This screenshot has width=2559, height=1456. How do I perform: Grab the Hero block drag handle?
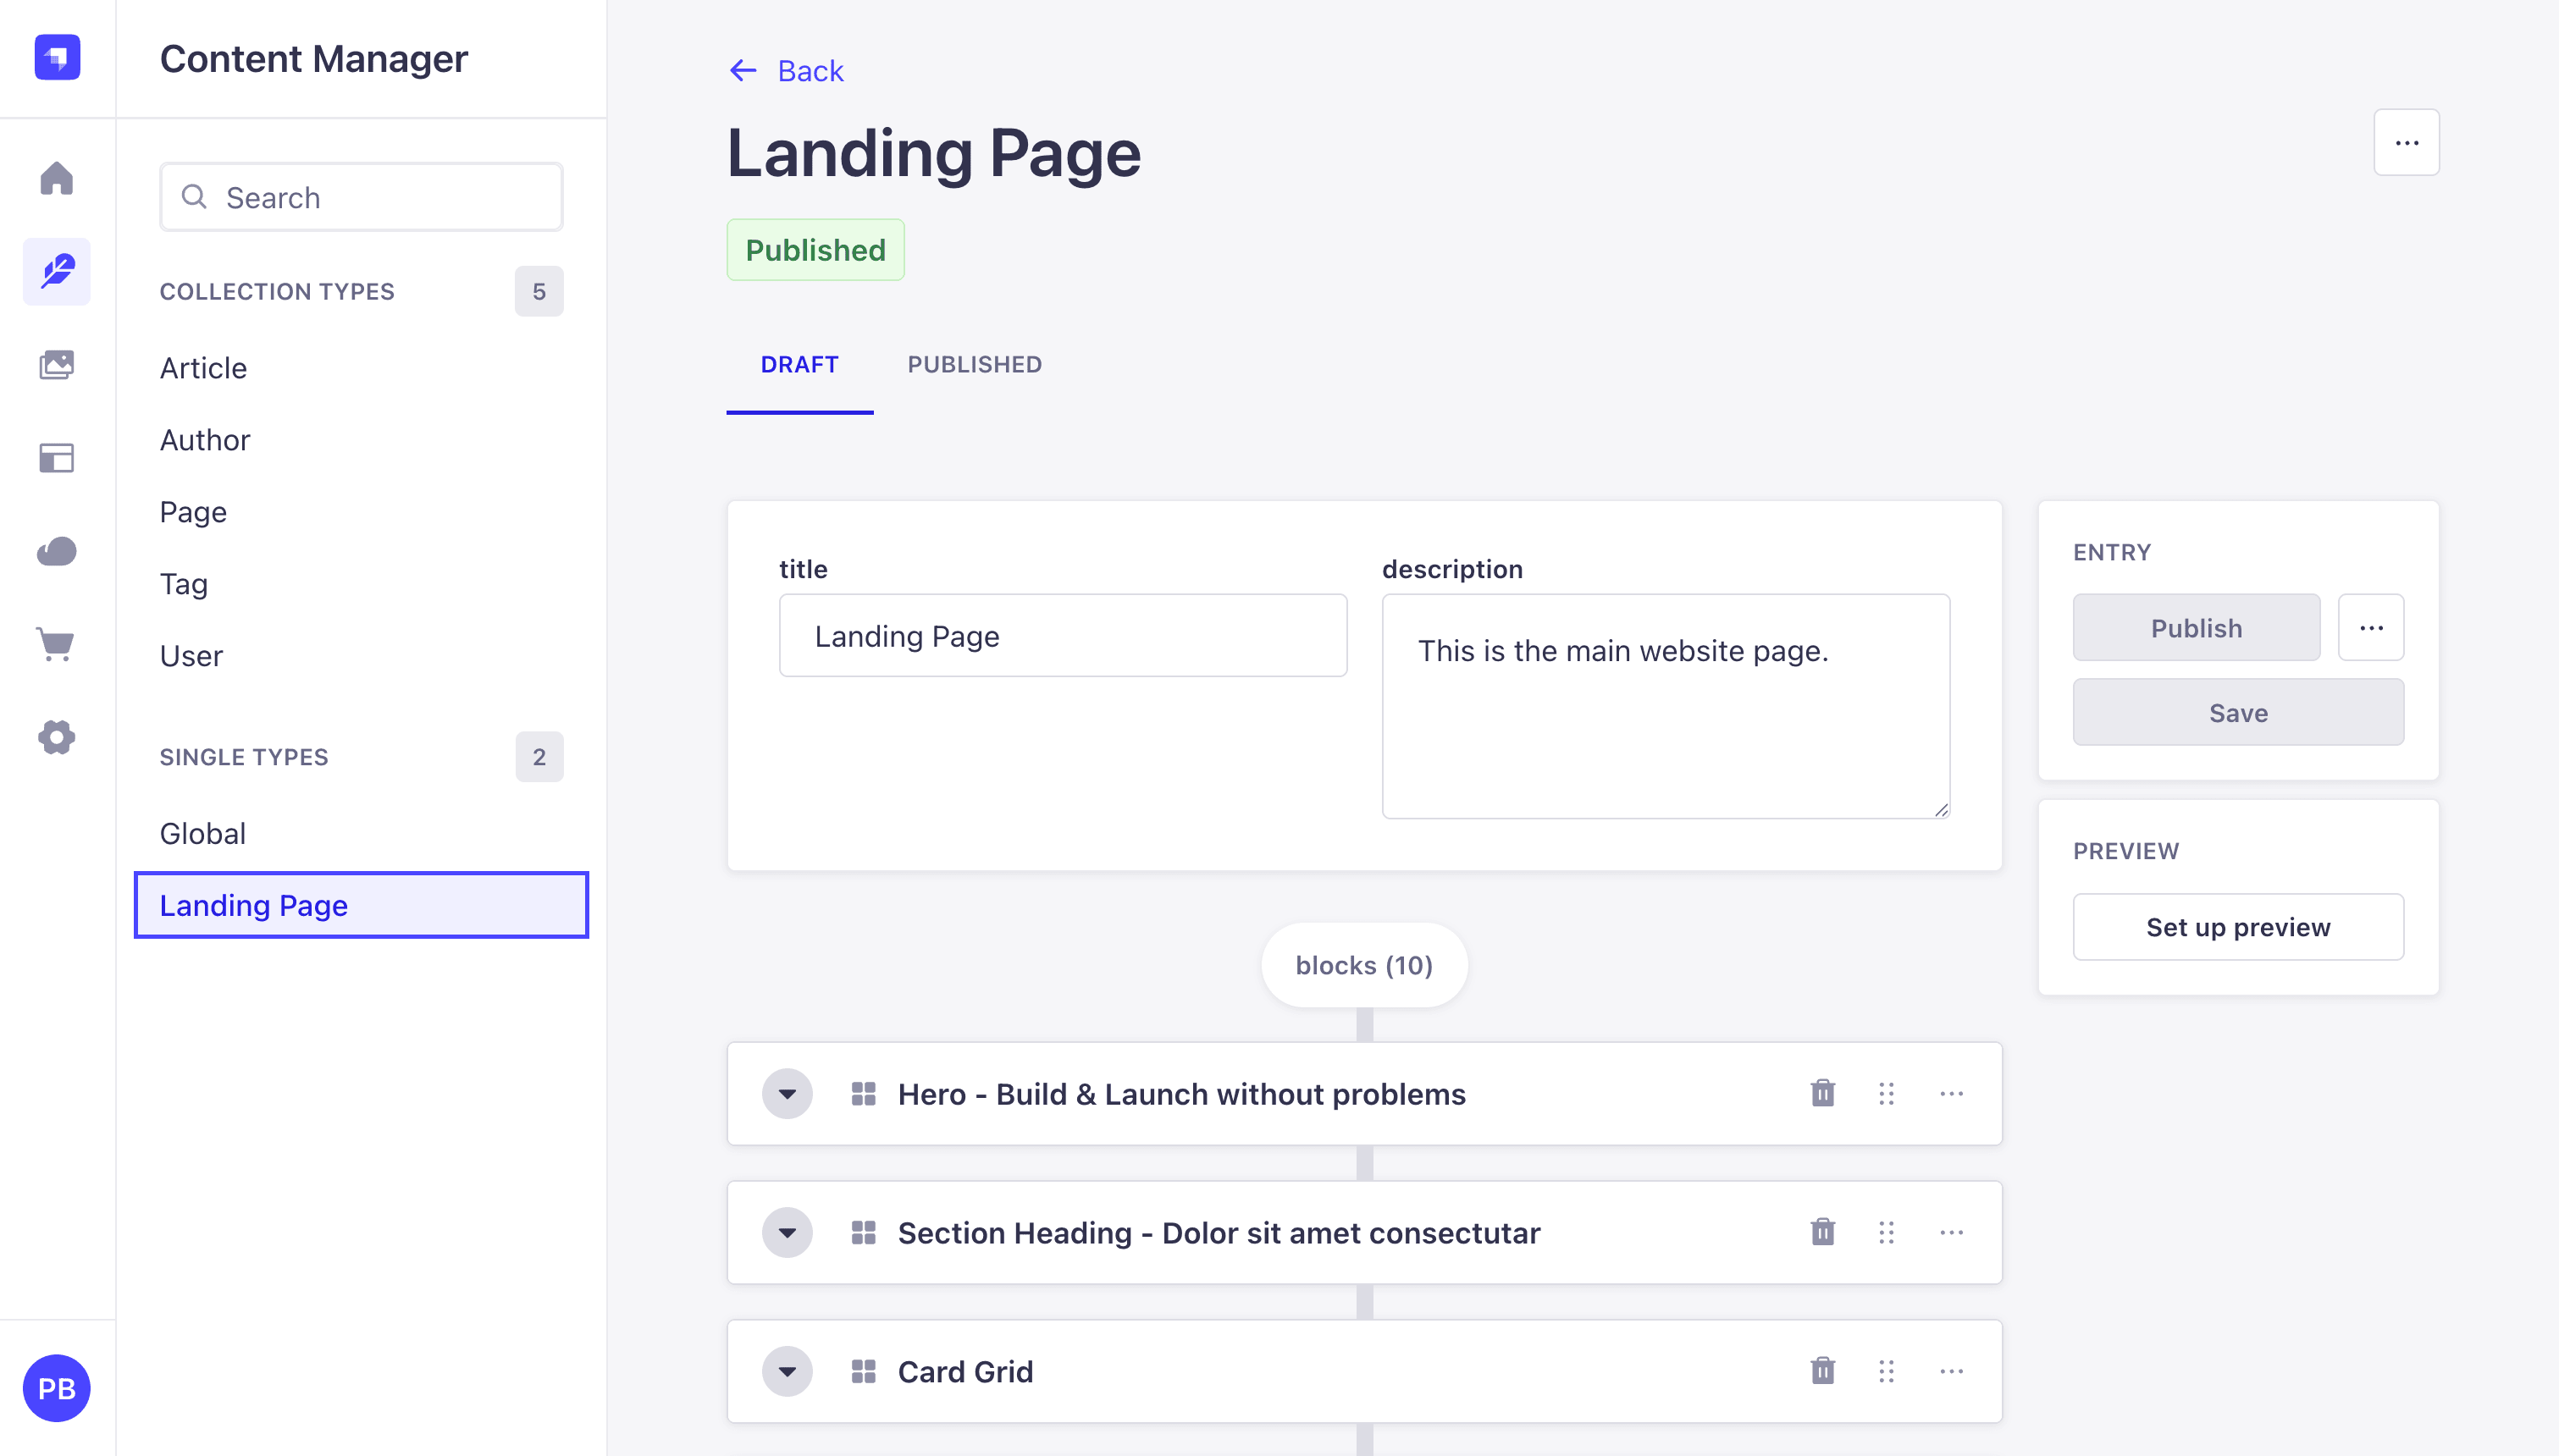[x=1886, y=1093]
